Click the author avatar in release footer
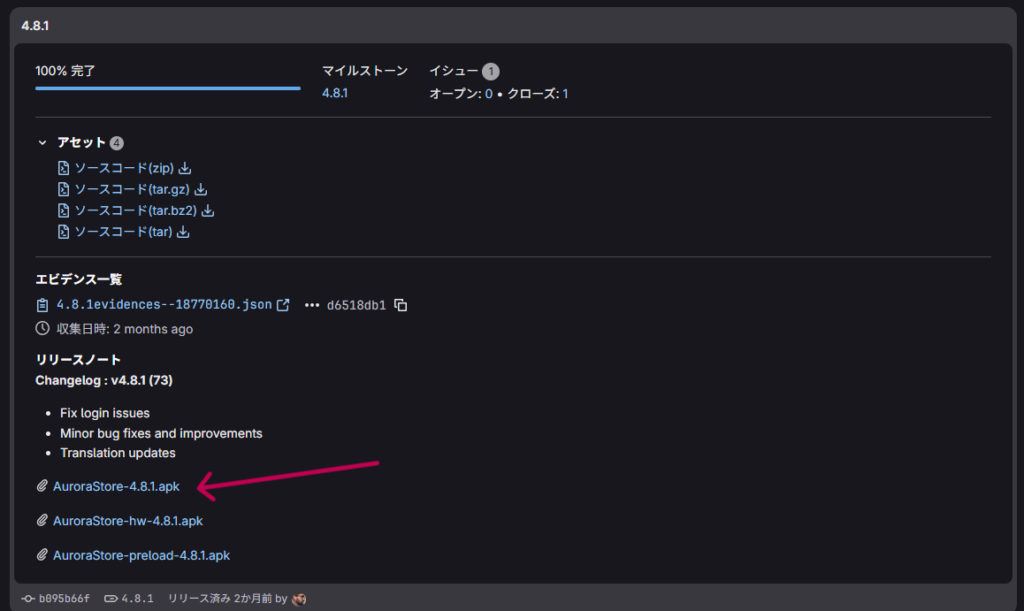 point(298,599)
